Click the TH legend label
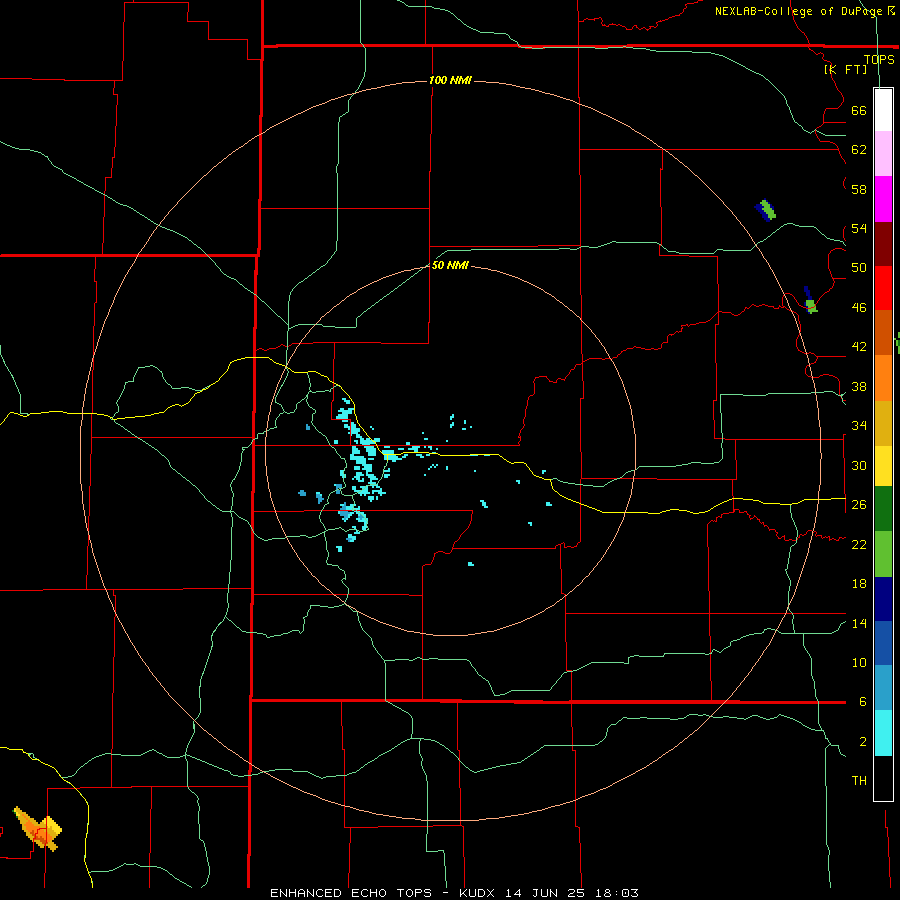 pos(859,781)
